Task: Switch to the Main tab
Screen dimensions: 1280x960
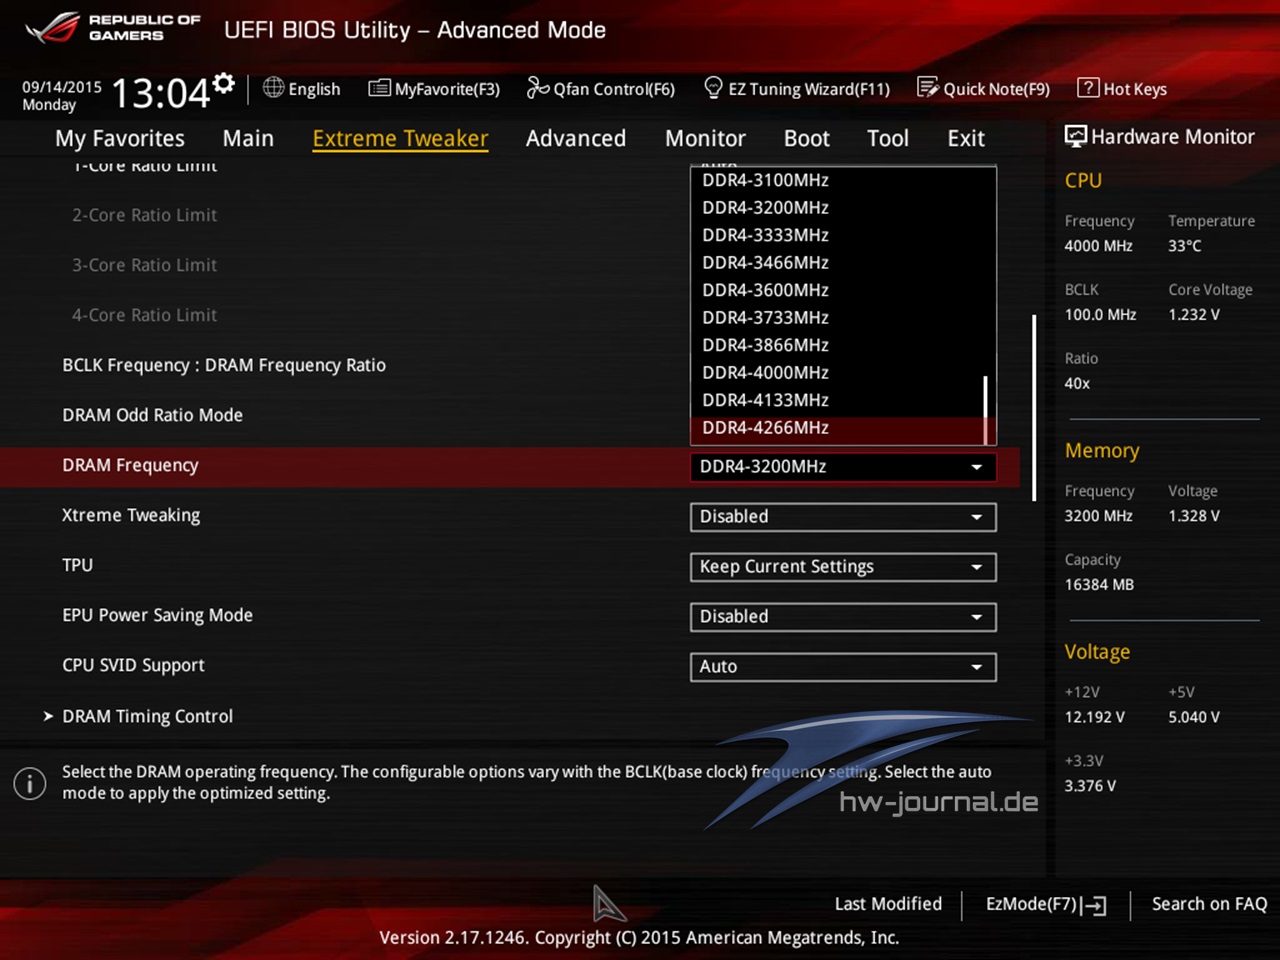Action: point(248,138)
